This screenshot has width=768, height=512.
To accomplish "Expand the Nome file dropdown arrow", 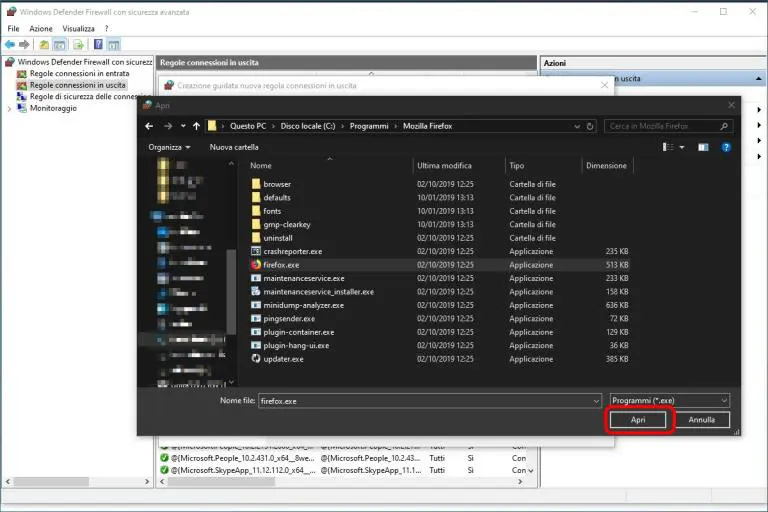I will pos(596,401).
